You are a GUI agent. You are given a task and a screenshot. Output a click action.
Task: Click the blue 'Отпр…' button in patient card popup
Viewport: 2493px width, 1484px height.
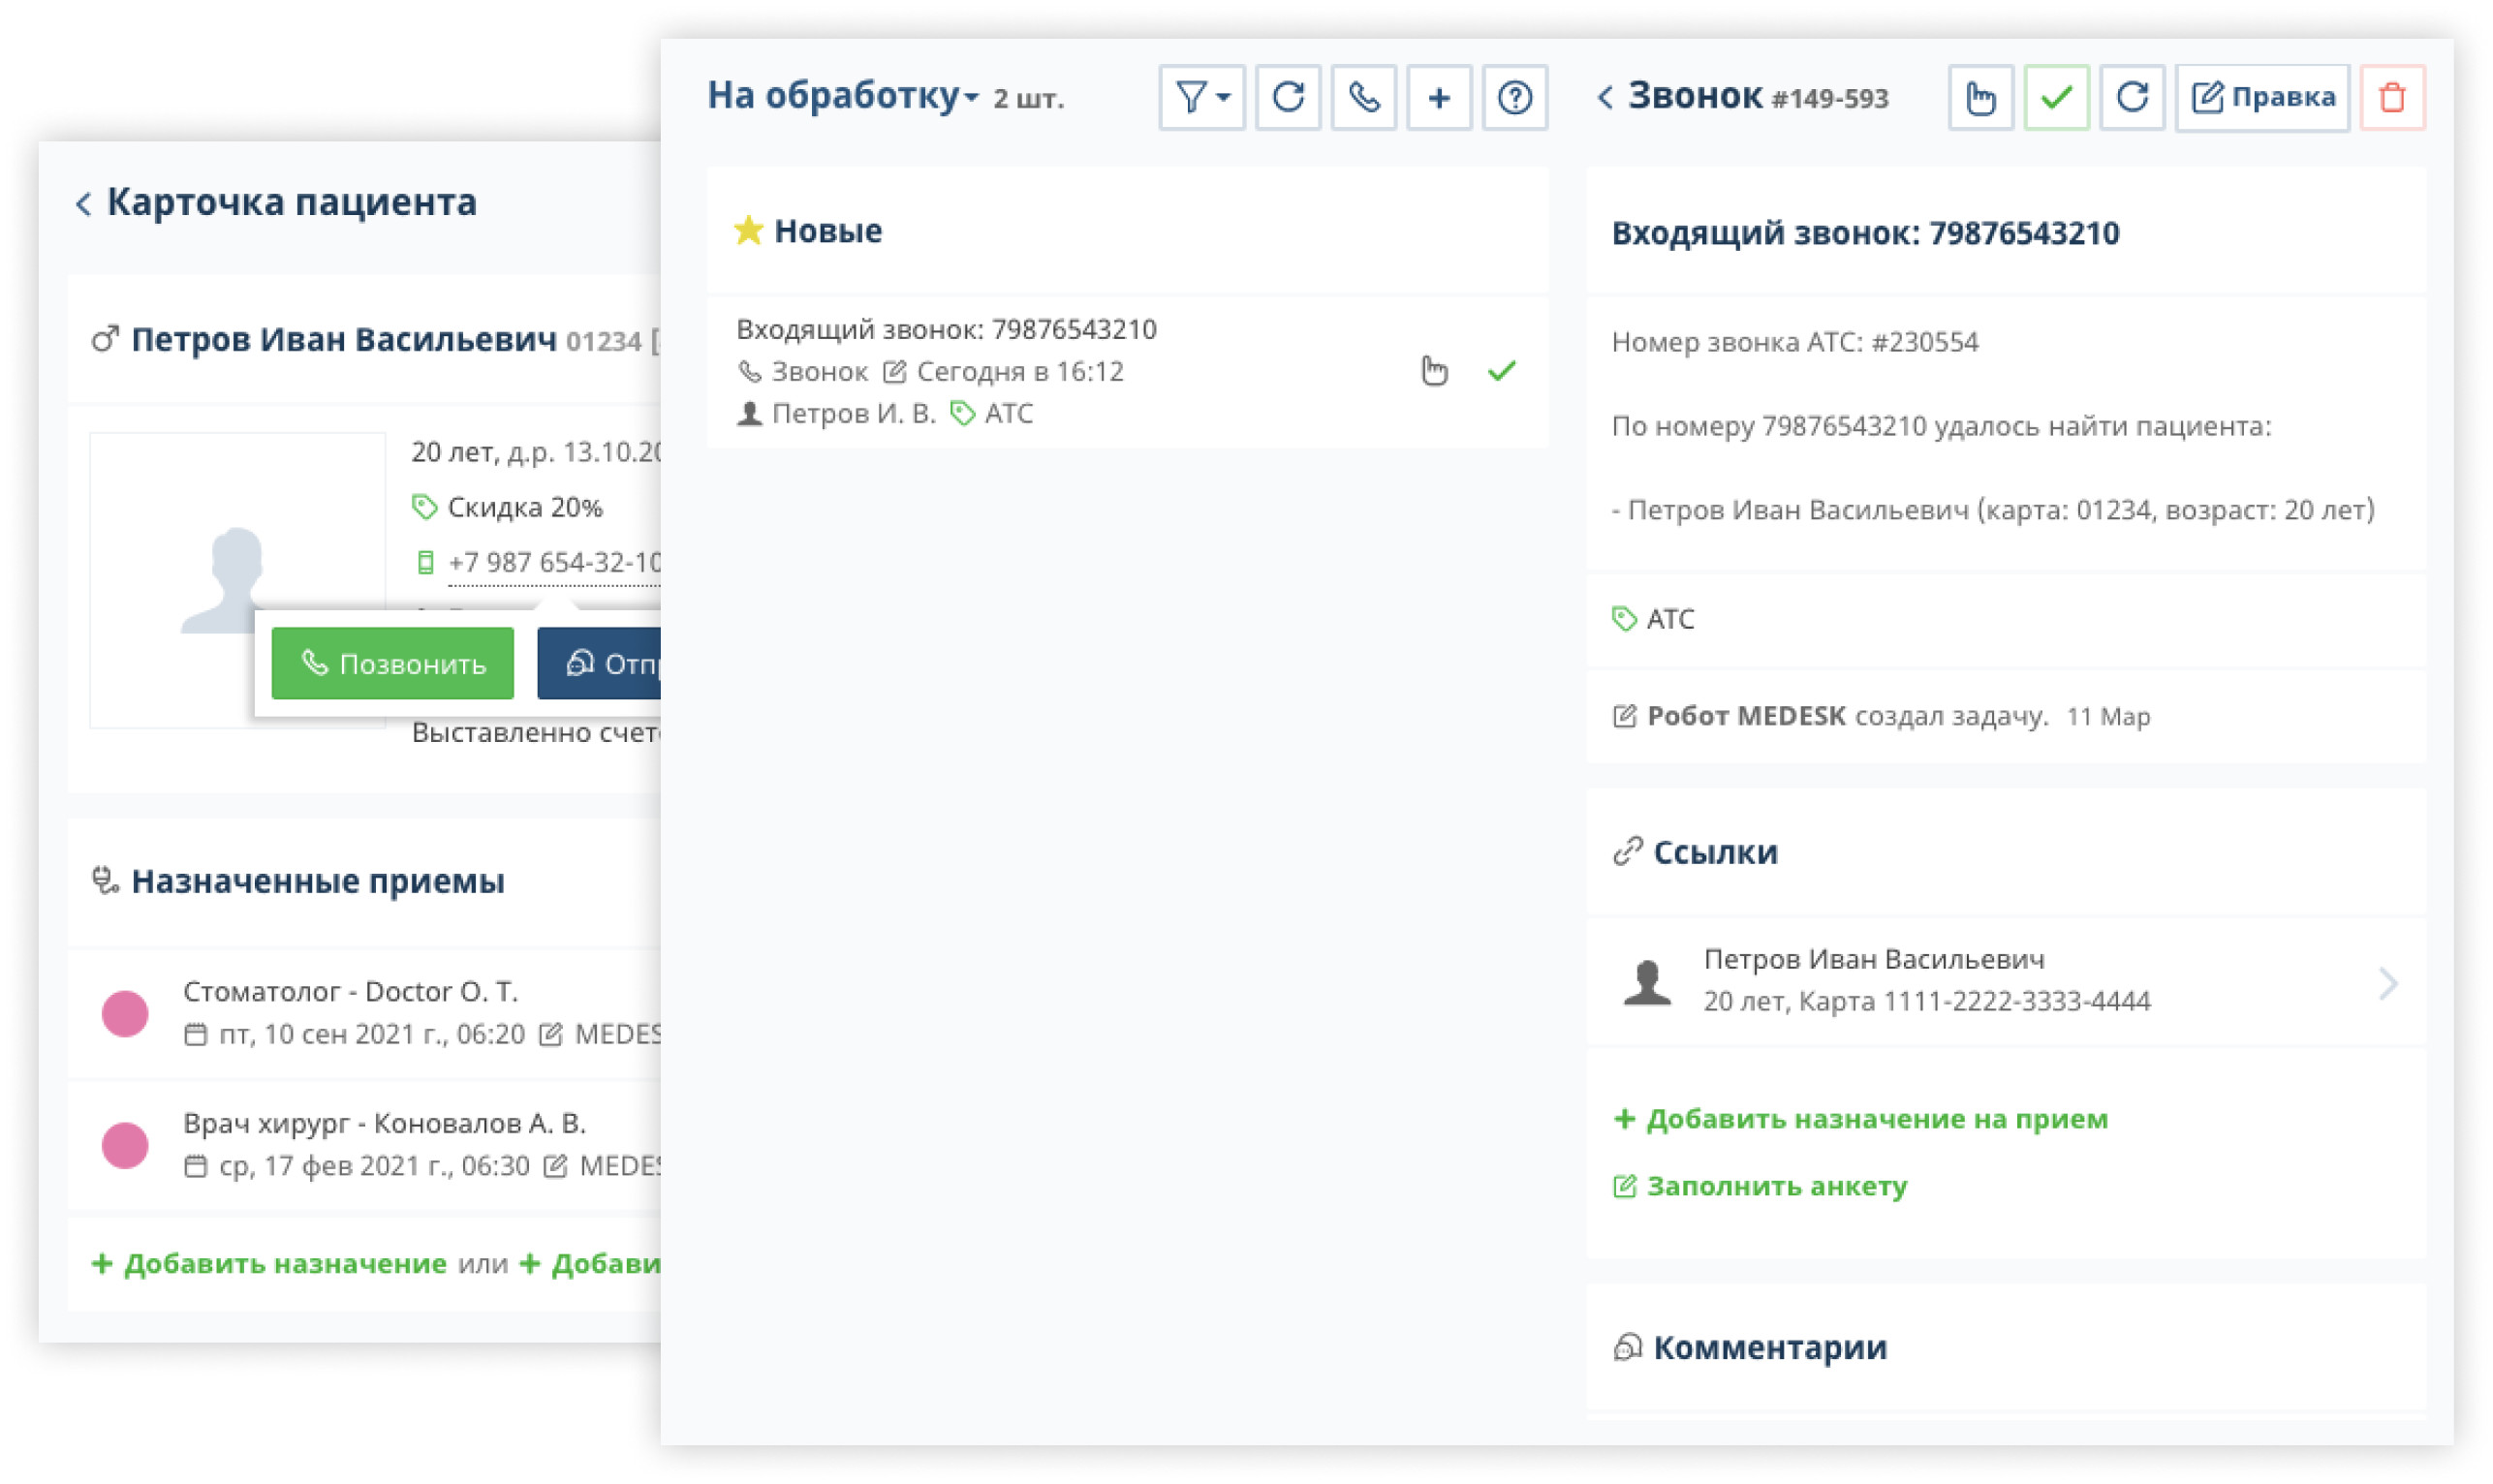(599, 663)
